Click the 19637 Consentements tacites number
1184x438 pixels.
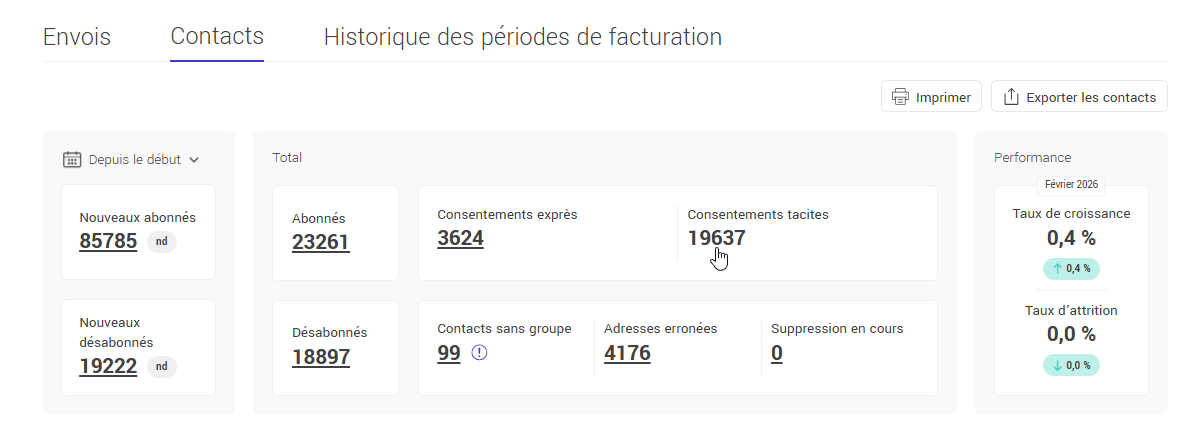pyautogui.click(x=716, y=238)
